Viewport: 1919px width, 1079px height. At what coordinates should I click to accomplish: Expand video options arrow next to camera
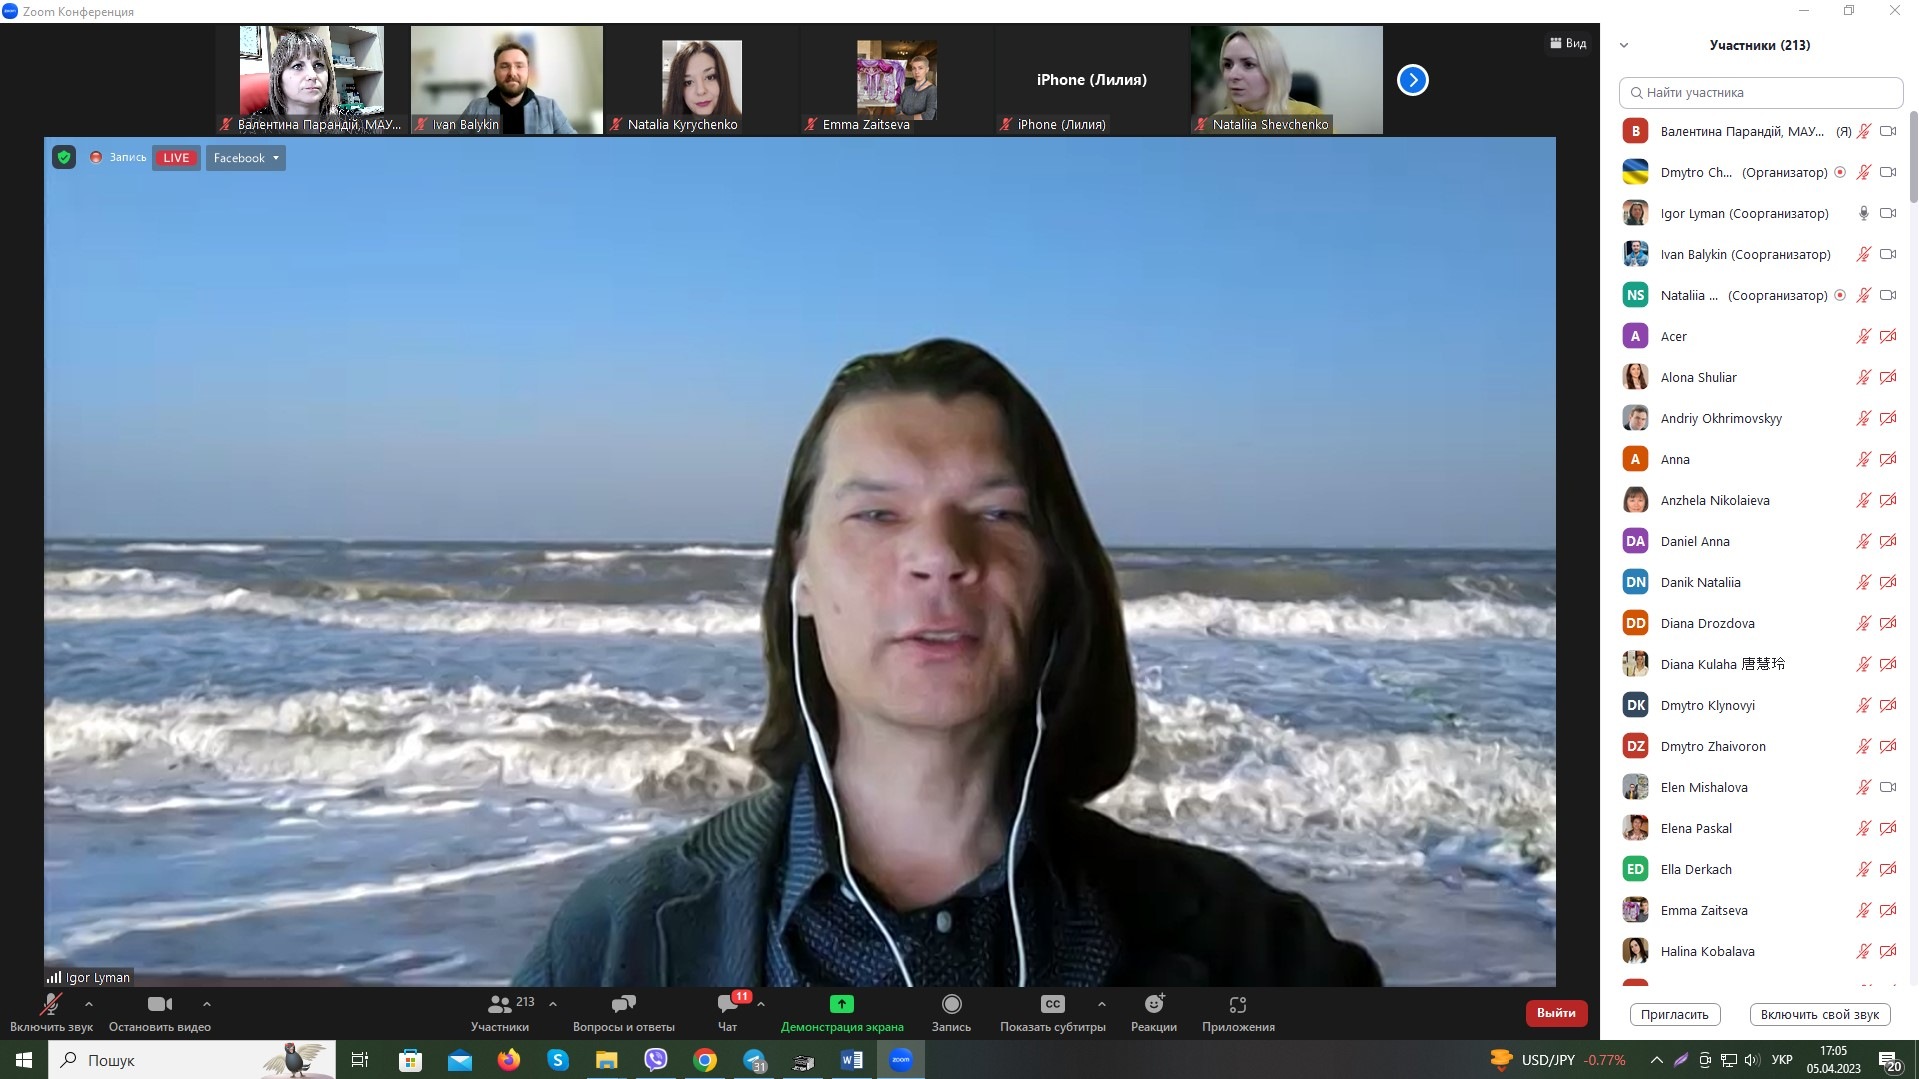click(207, 1004)
